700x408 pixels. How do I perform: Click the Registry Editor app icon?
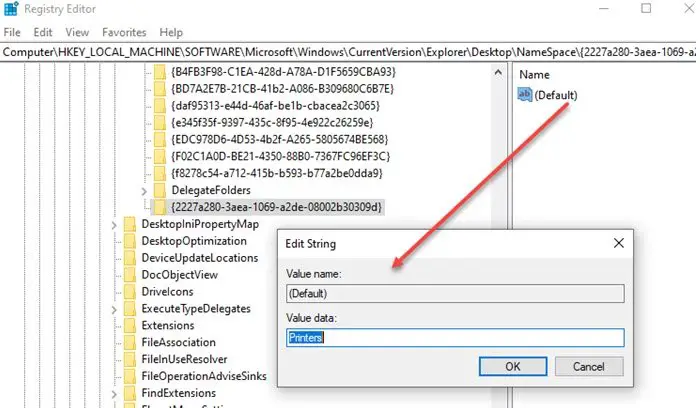(11, 8)
